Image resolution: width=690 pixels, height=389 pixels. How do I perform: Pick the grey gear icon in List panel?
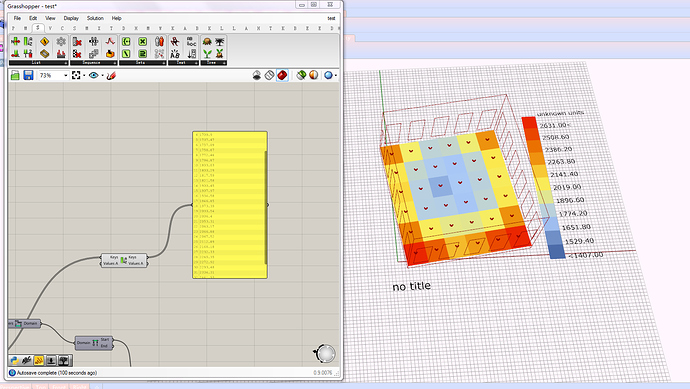[x=61, y=41]
